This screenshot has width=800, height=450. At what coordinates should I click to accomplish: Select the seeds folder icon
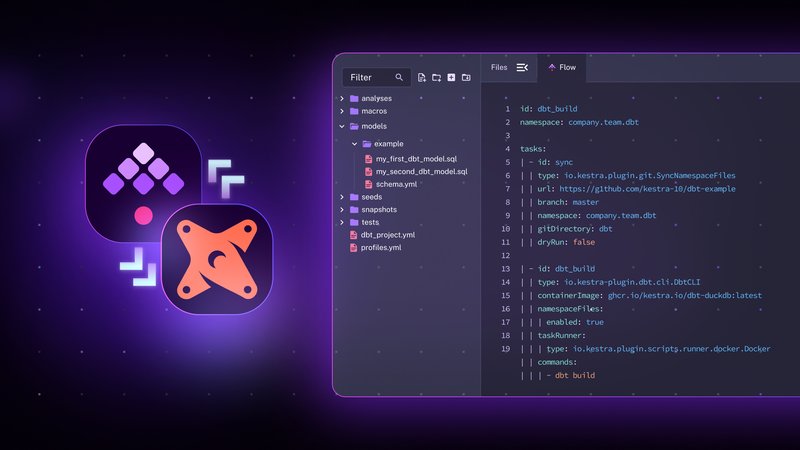pos(354,197)
